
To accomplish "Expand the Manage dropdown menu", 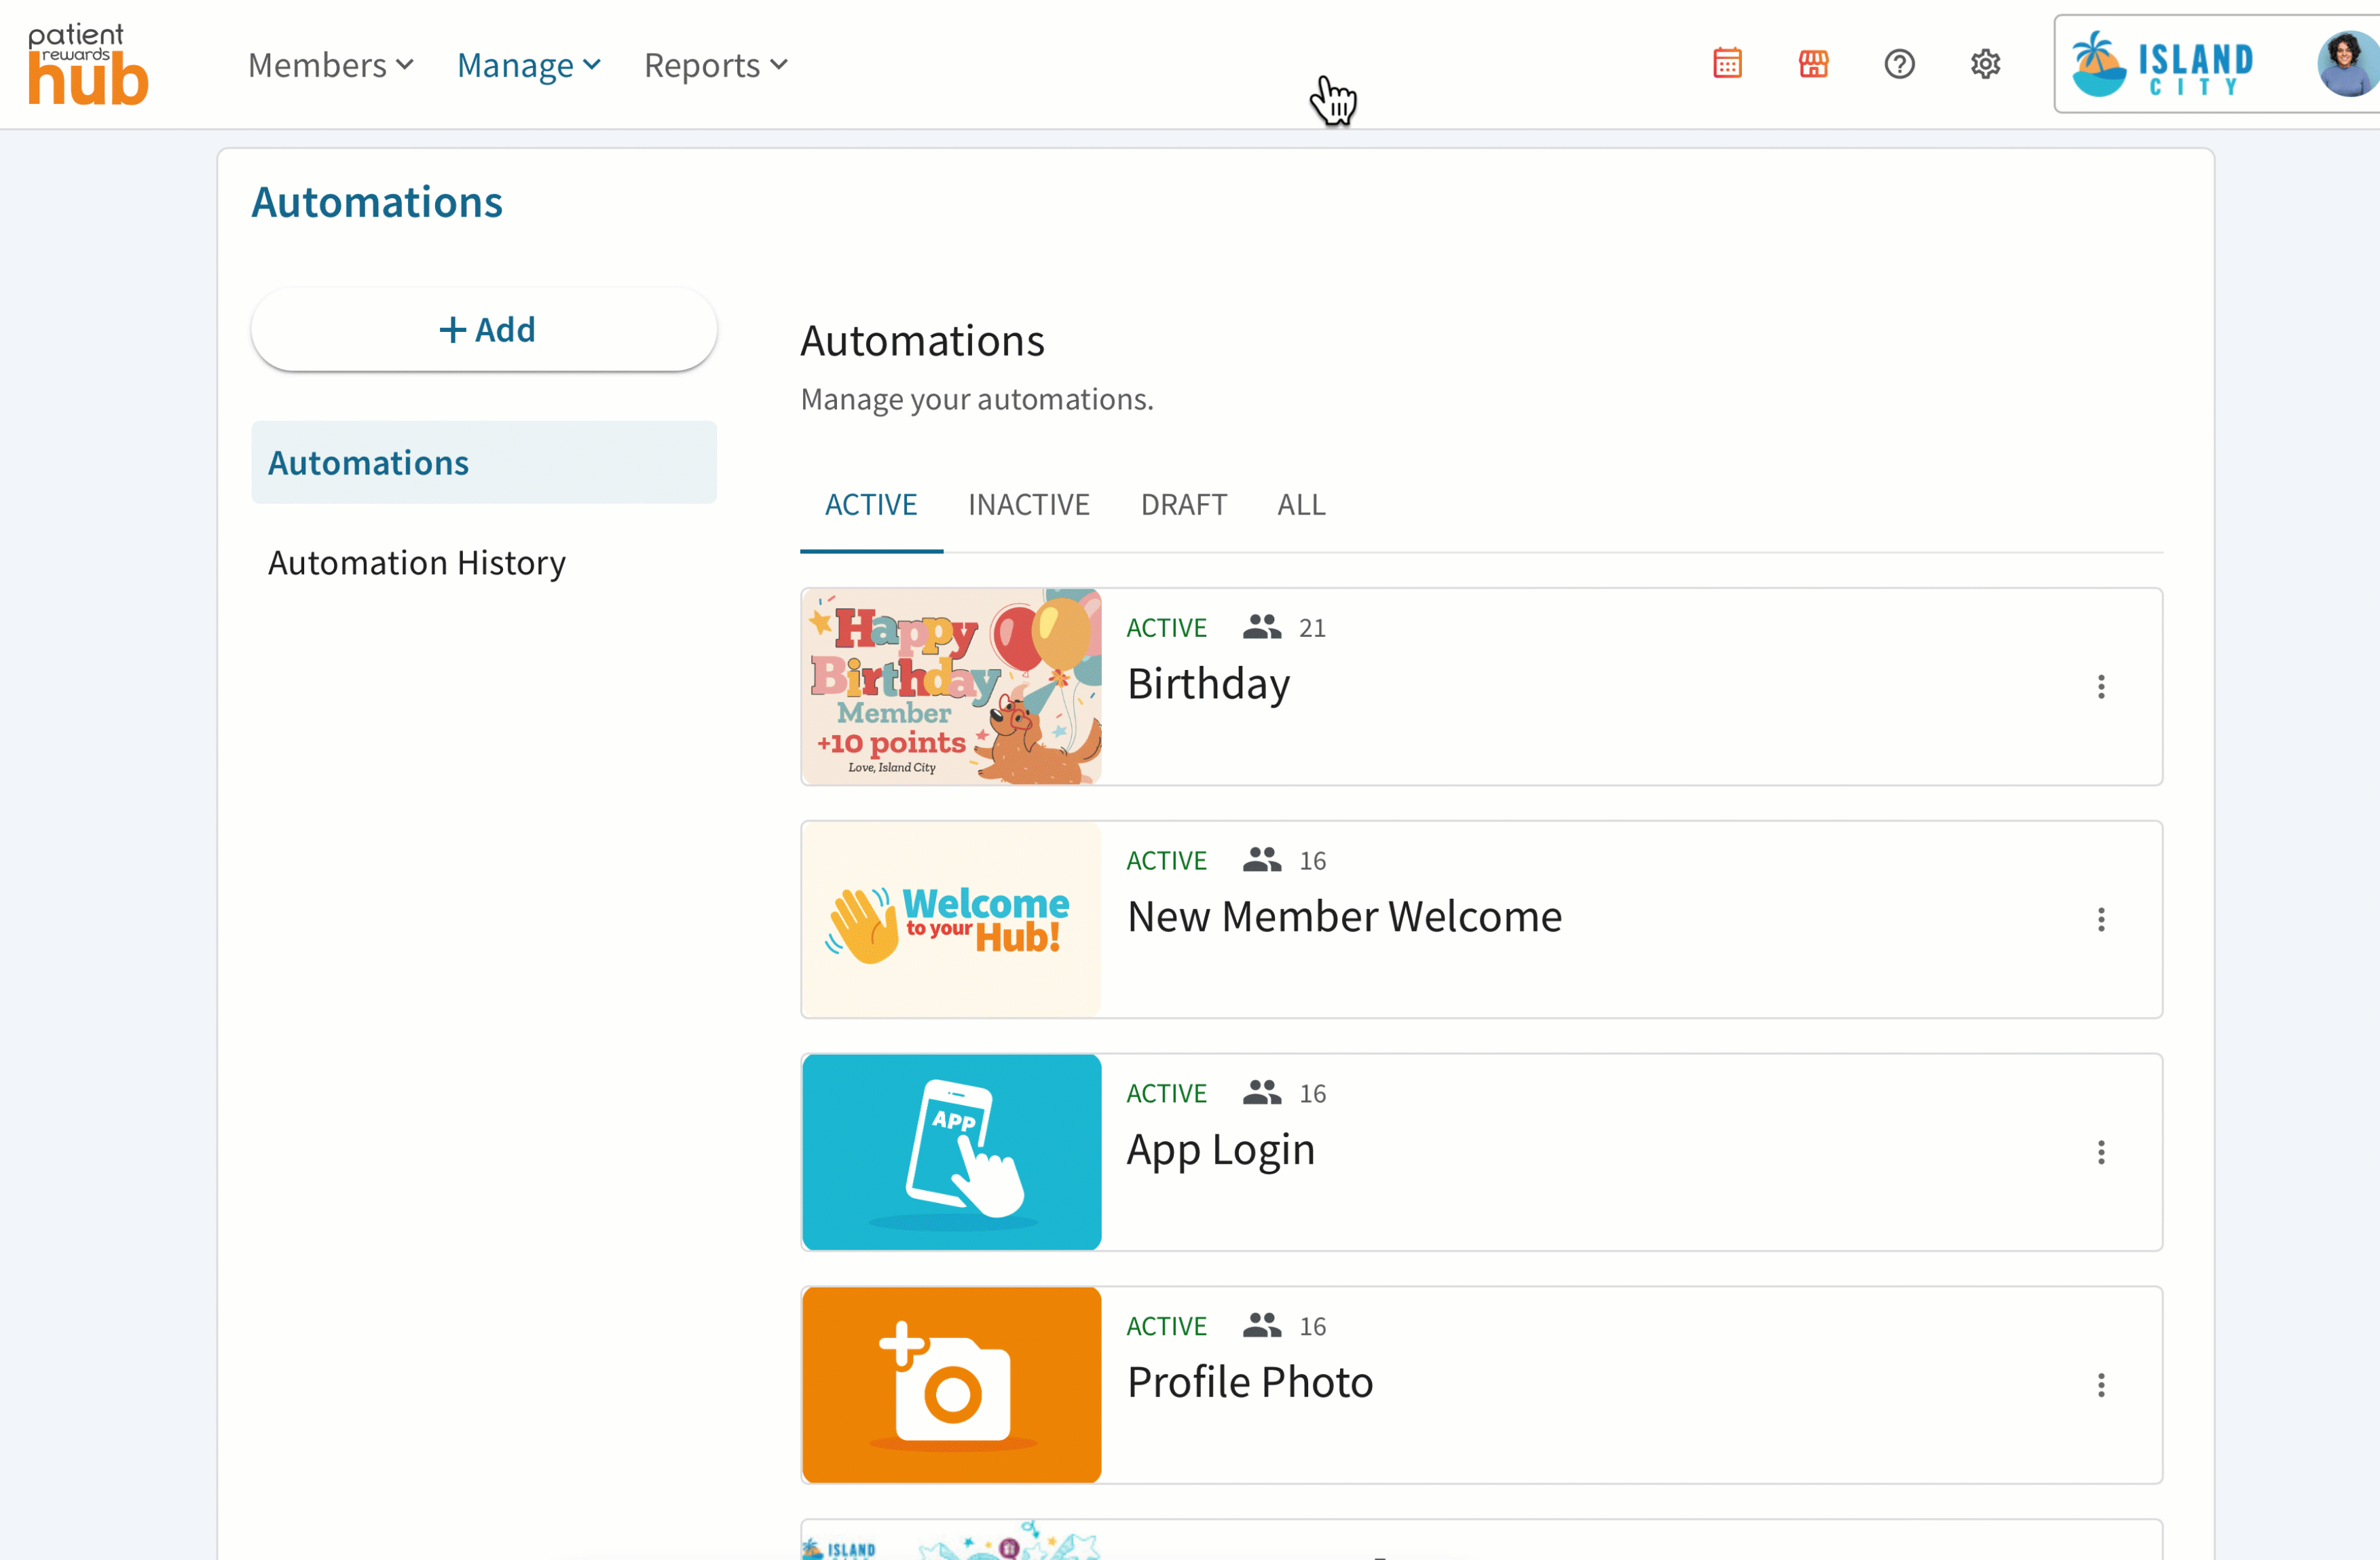I will [529, 65].
